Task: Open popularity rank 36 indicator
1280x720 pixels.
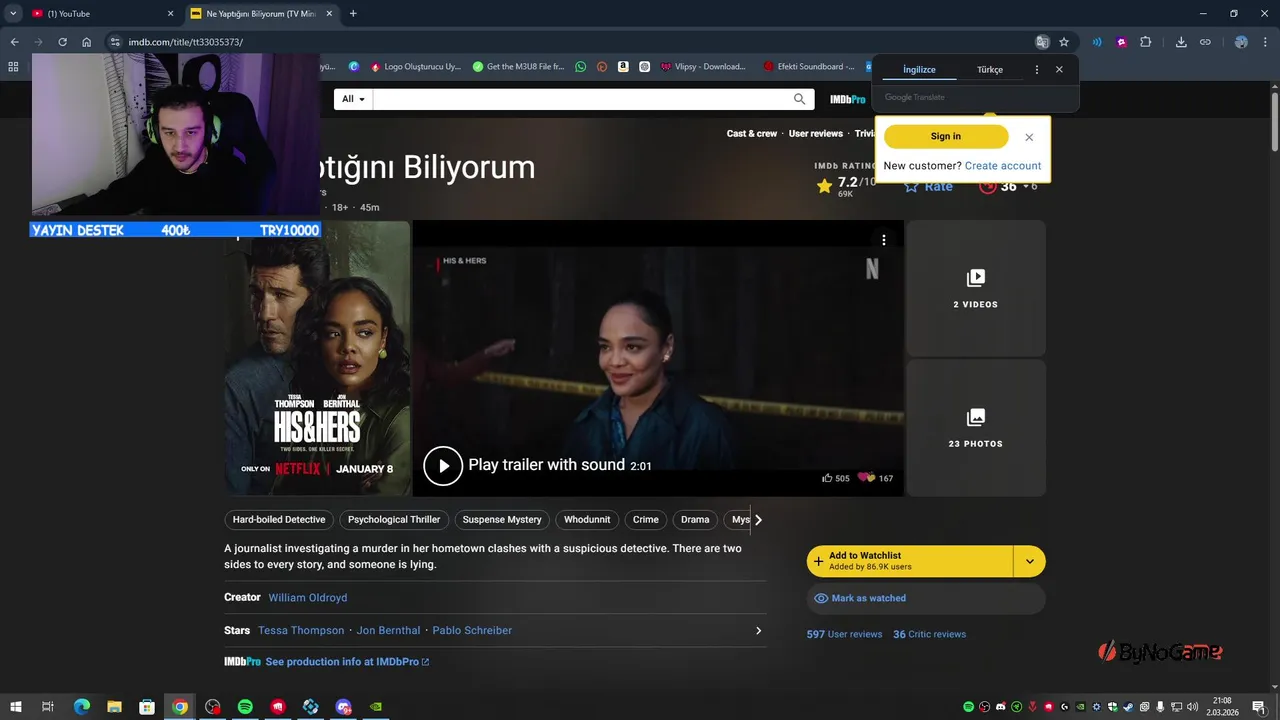Action: point(1008,186)
